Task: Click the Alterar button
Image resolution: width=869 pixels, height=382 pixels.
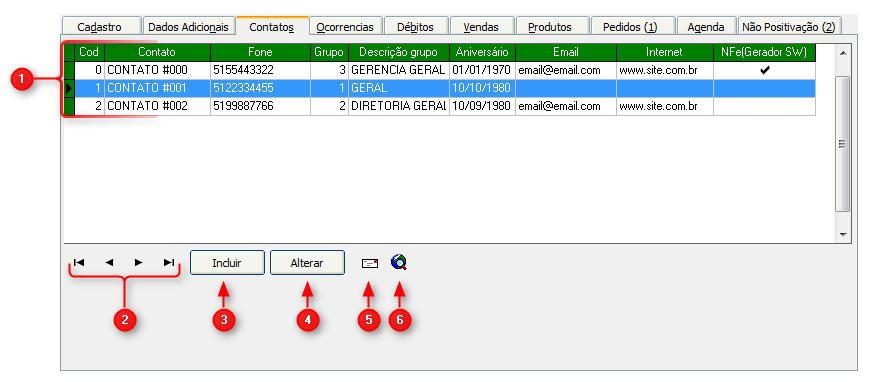Action: pyautogui.click(x=307, y=263)
